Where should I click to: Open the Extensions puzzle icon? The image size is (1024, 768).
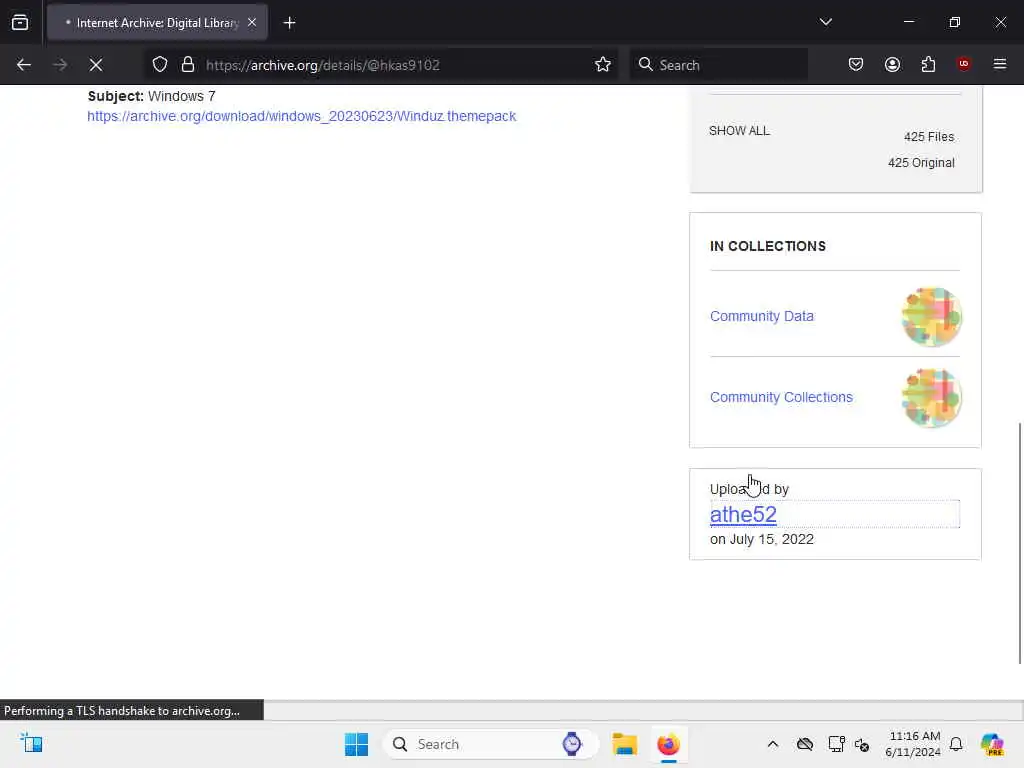(x=928, y=65)
